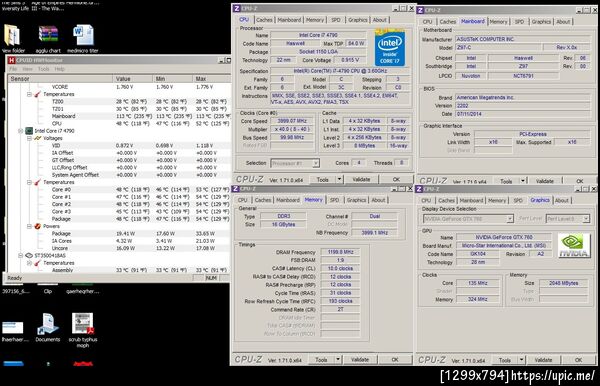This screenshot has width=600, height=386.
Task: Switch to SPD tab in CPU-Z processor window
Action: (336, 20)
